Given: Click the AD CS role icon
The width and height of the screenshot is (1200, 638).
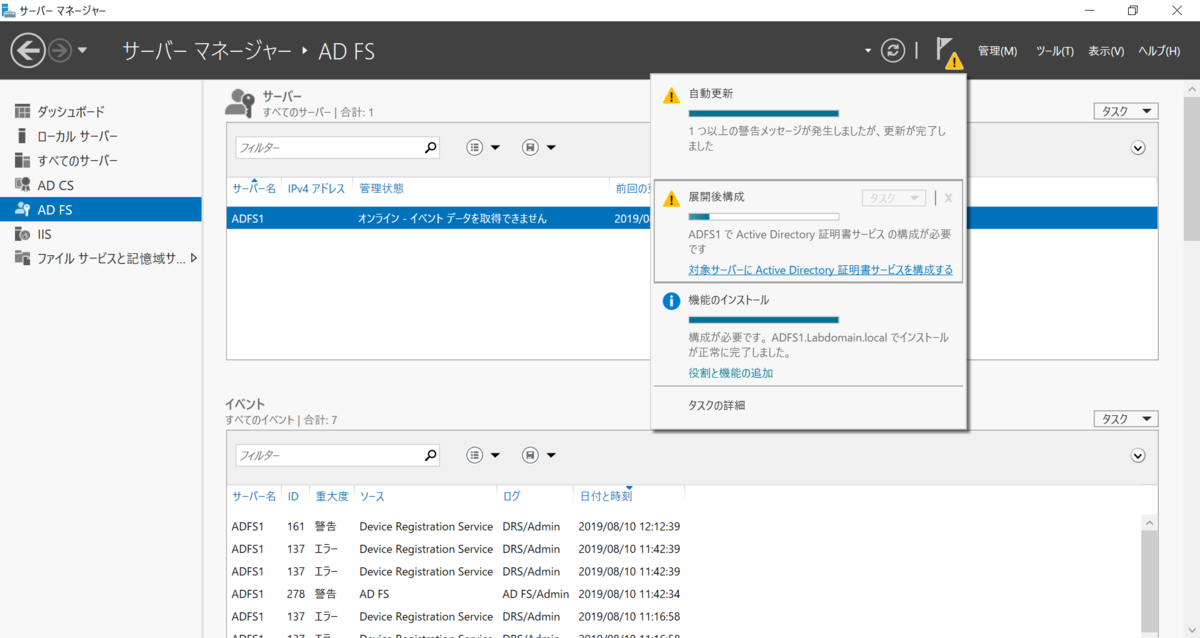Looking at the screenshot, I should point(22,185).
